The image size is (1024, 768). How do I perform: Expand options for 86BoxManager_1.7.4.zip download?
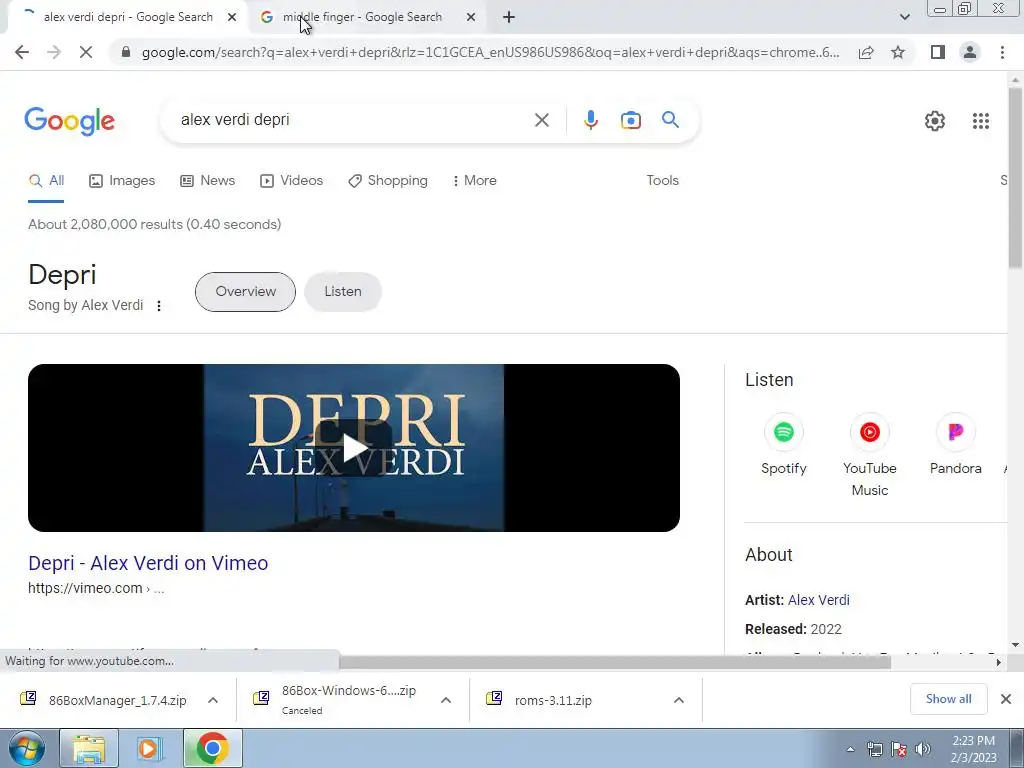click(x=213, y=700)
